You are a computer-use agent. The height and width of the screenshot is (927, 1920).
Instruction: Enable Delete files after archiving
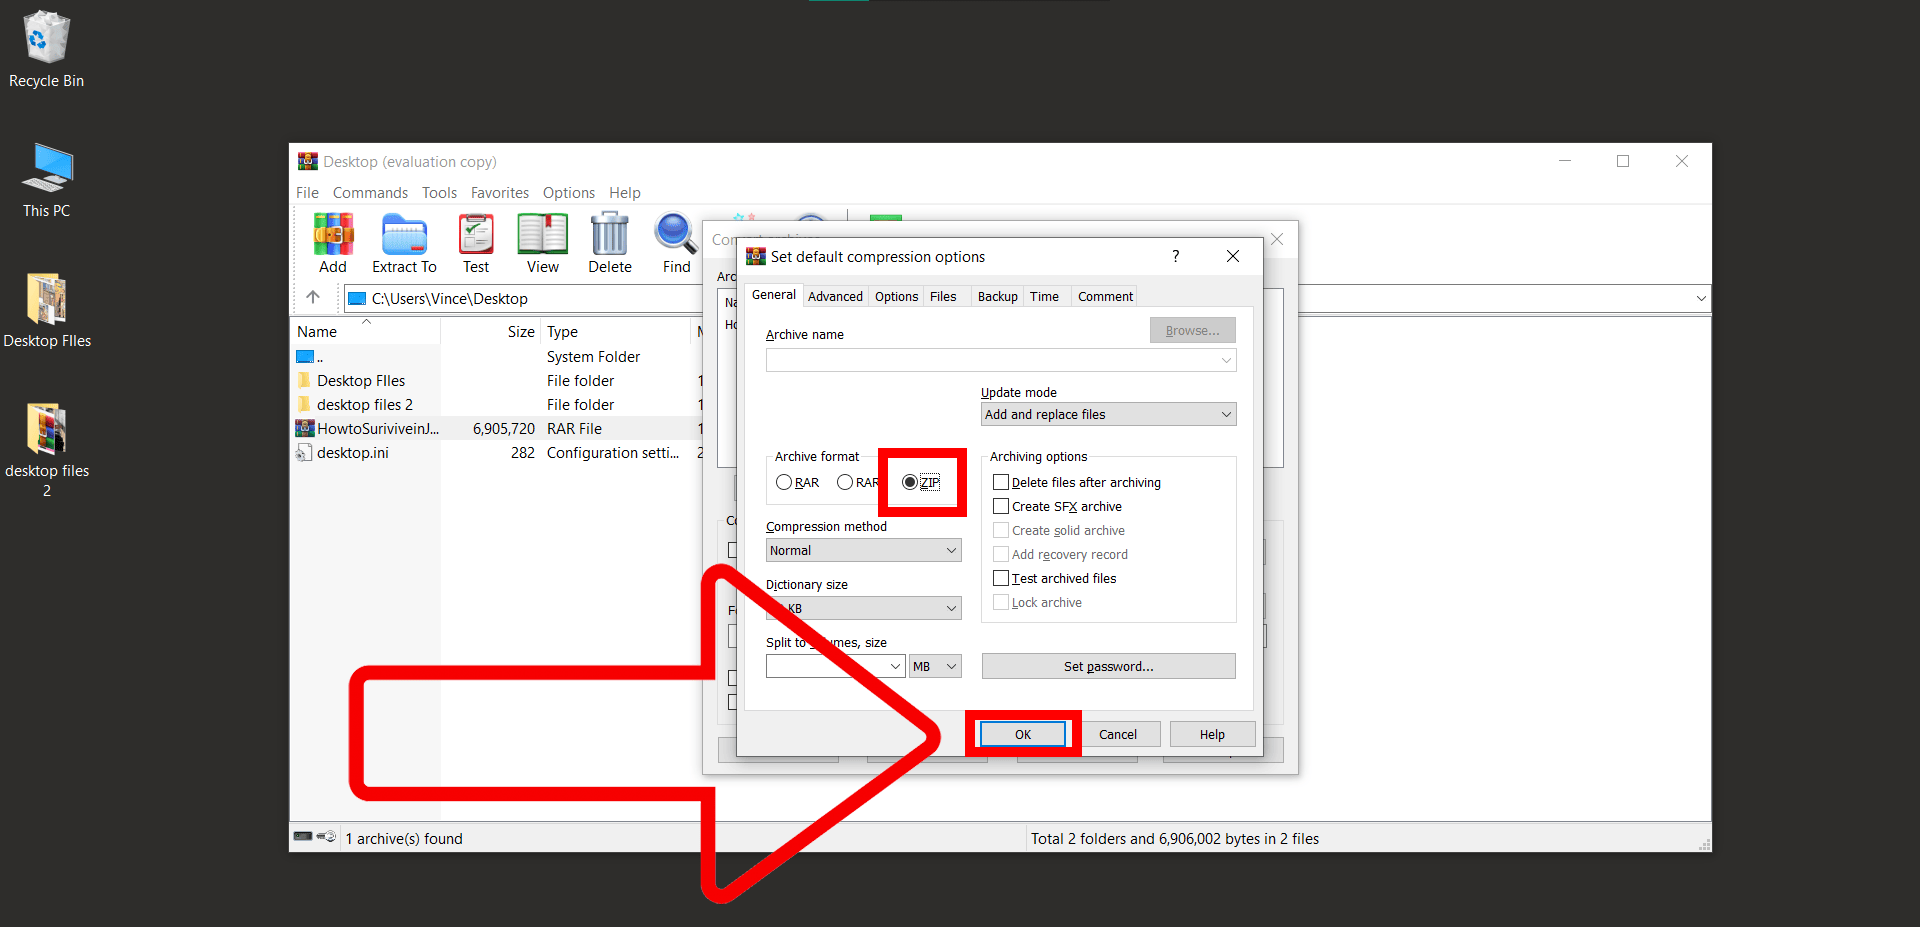pos(1001,481)
